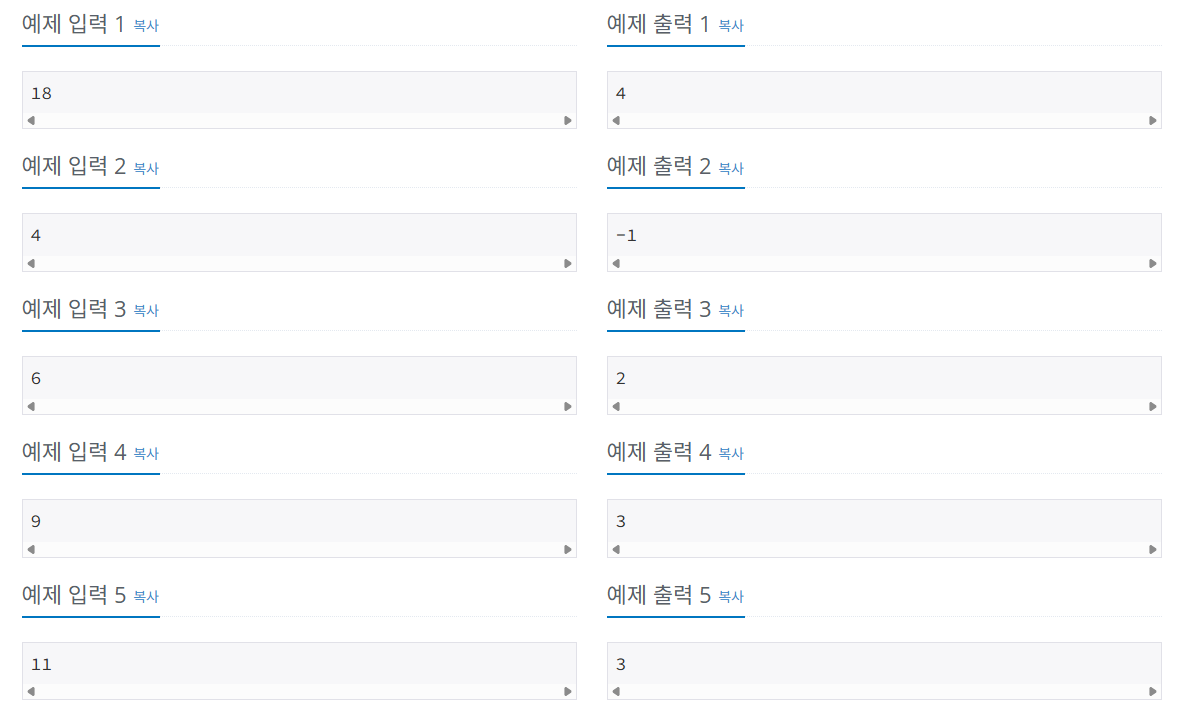Image resolution: width=1181 pixels, height=712 pixels.
Task: Click inside the sample input box showing 11
Action: [x=299, y=664]
